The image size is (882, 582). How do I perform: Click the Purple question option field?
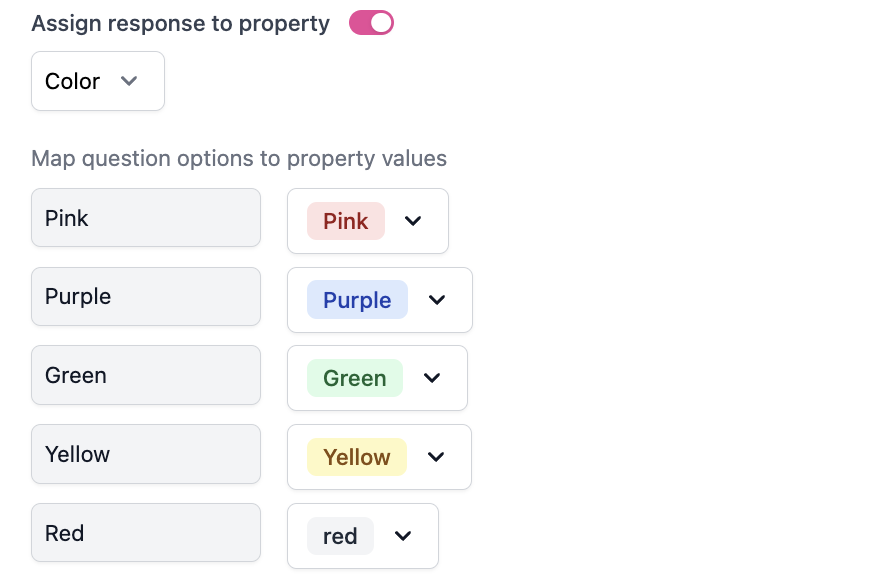[146, 297]
